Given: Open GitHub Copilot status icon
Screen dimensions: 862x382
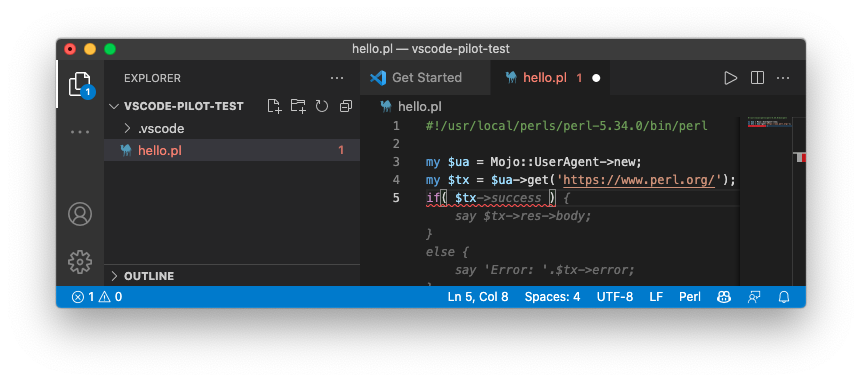Looking at the screenshot, I should tap(724, 297).
